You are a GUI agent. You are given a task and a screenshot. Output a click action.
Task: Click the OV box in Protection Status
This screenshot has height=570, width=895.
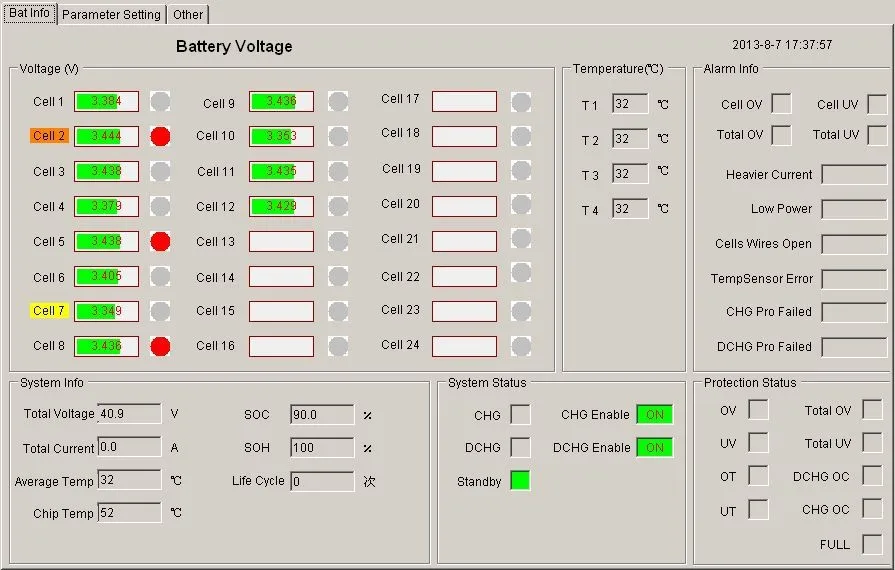(x=758, y=410)
